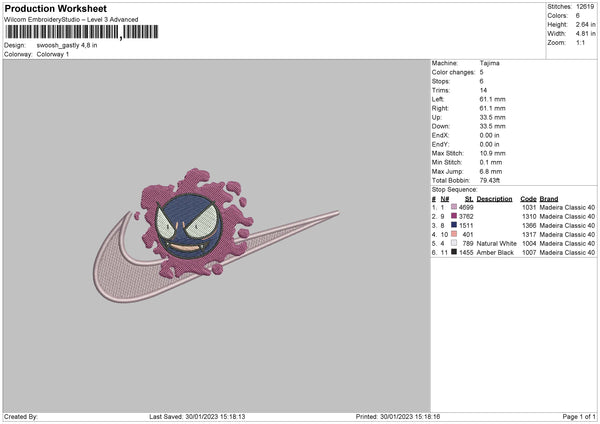Click 'Wilcom EmbroideryStudio – Level 3 Advanced' text

[x=71, y=20]
